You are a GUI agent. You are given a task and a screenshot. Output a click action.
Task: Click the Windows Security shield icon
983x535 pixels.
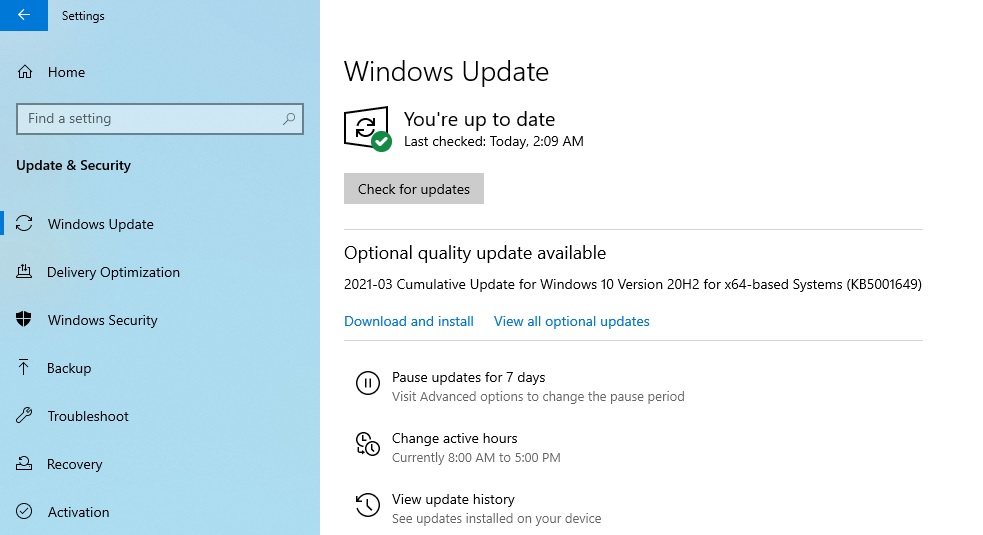tap(24, 319)
